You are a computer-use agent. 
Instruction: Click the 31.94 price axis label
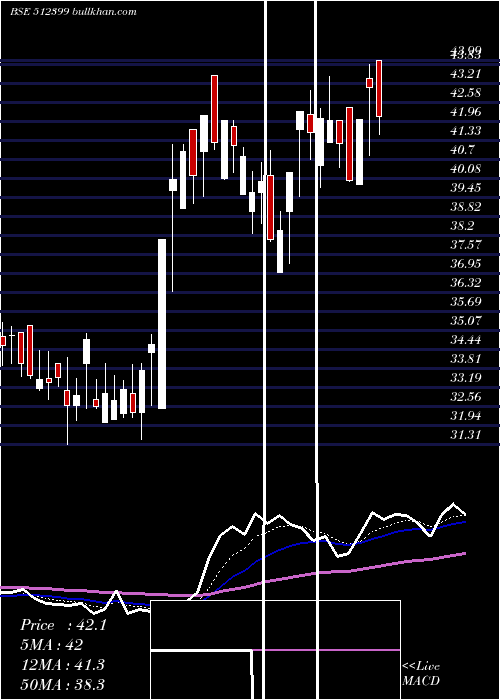(x=466, y=416)
